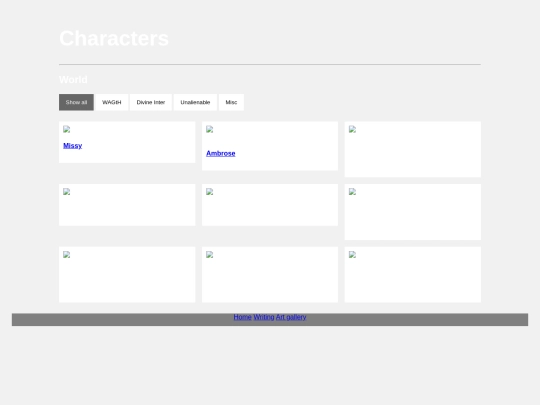
Task: Open the Writing footer link
Action: click(264, 317)
